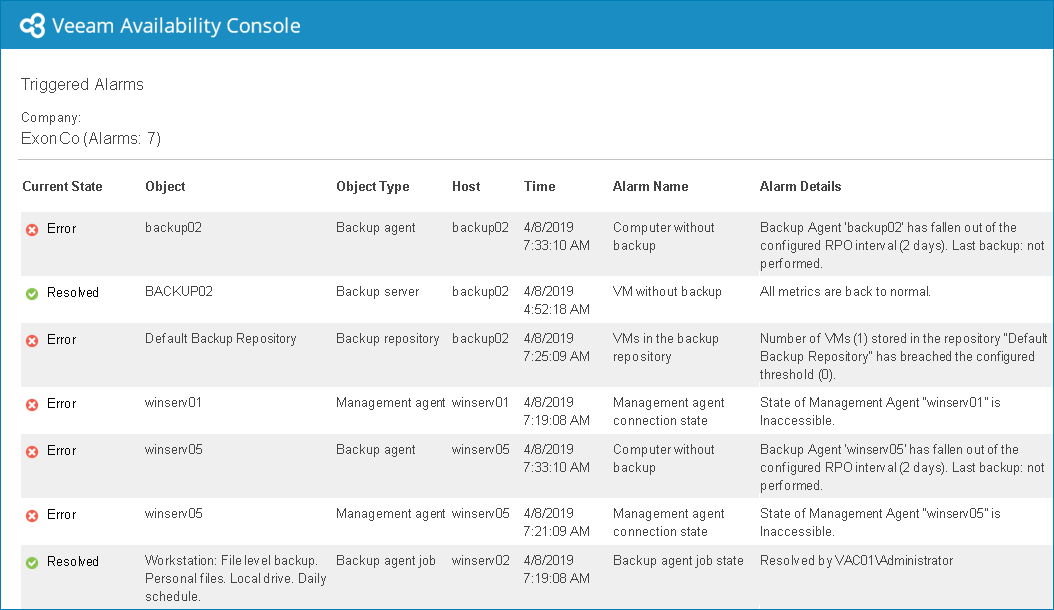This screenshot has width=1054, height=610.
Task: Select object BACKUP02 in Backup server row
Action: (x=179, y=291)
